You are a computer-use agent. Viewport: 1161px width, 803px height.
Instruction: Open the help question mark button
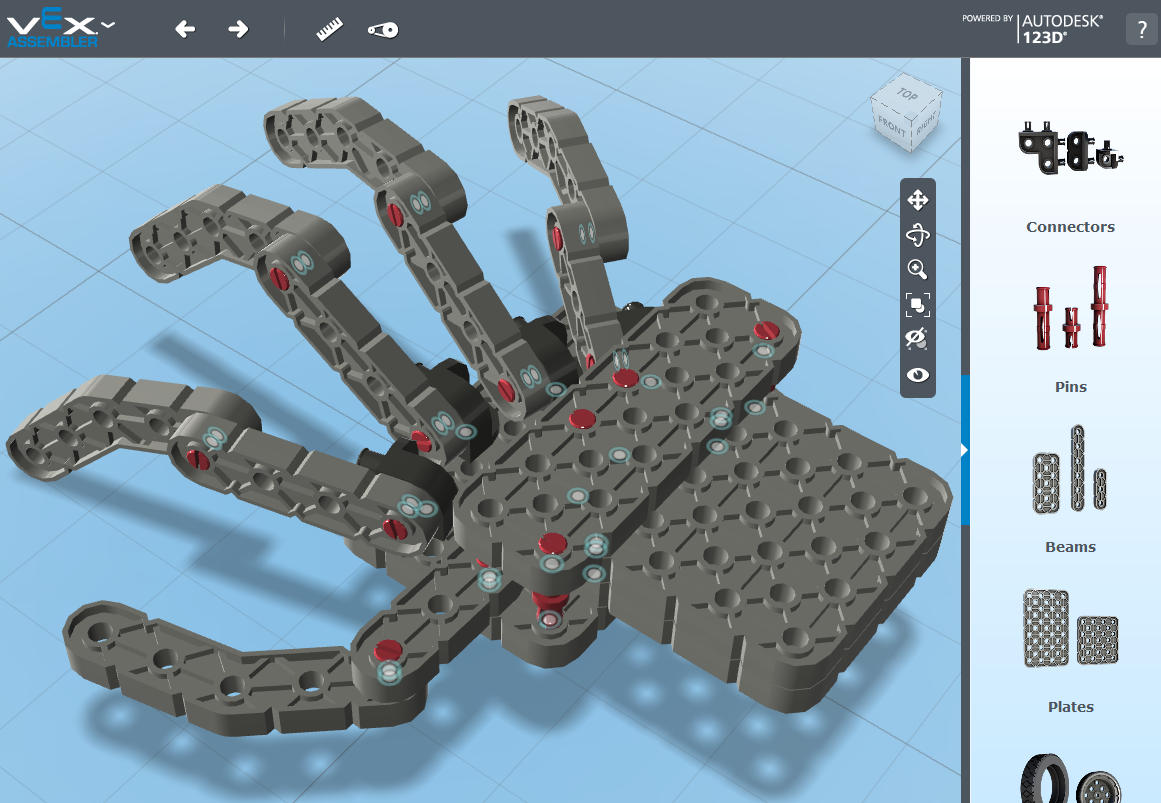pos(1141,29)
